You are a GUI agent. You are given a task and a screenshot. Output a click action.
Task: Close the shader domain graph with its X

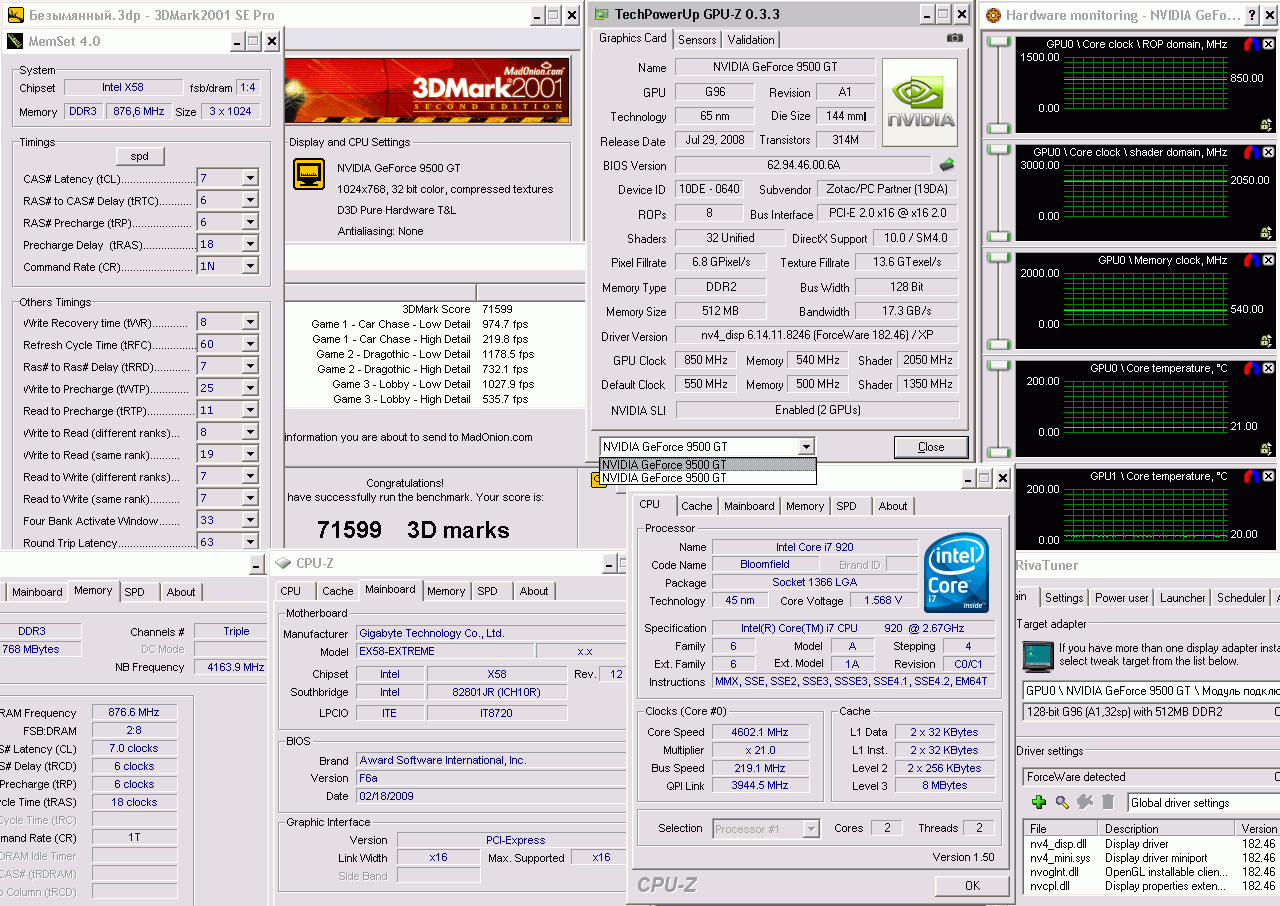click(1269, 152)
